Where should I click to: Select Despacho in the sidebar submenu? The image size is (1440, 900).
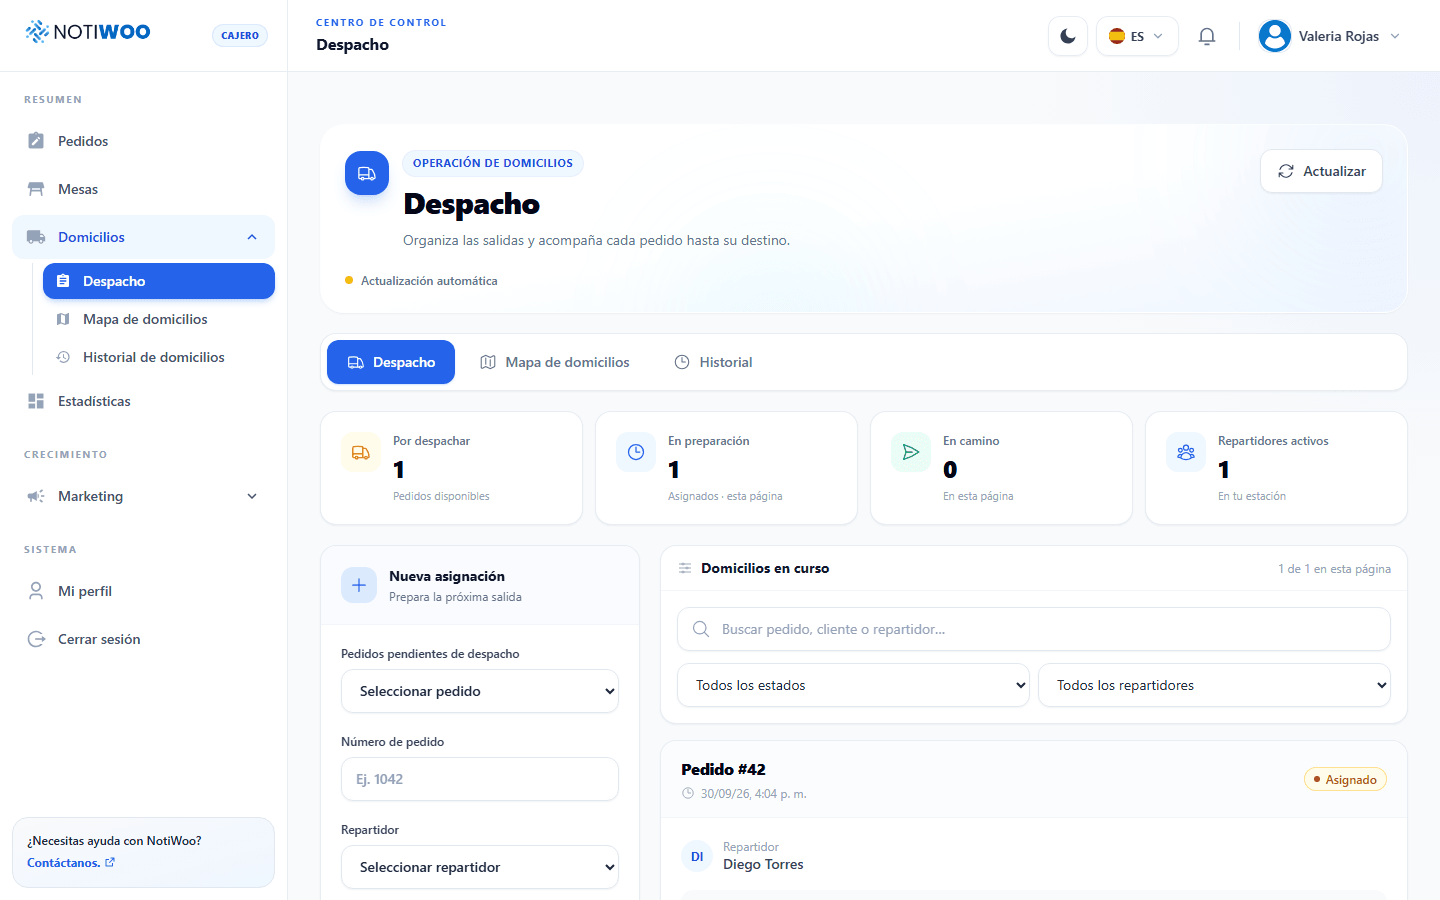[x=159, y=281]
